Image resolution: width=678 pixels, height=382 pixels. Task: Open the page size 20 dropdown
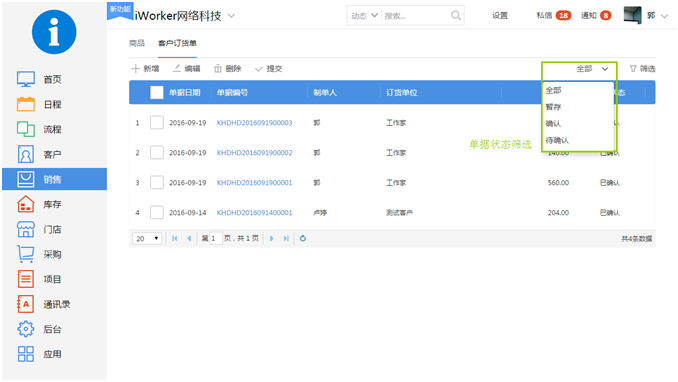pyautogui.click(x=147, y=238)
